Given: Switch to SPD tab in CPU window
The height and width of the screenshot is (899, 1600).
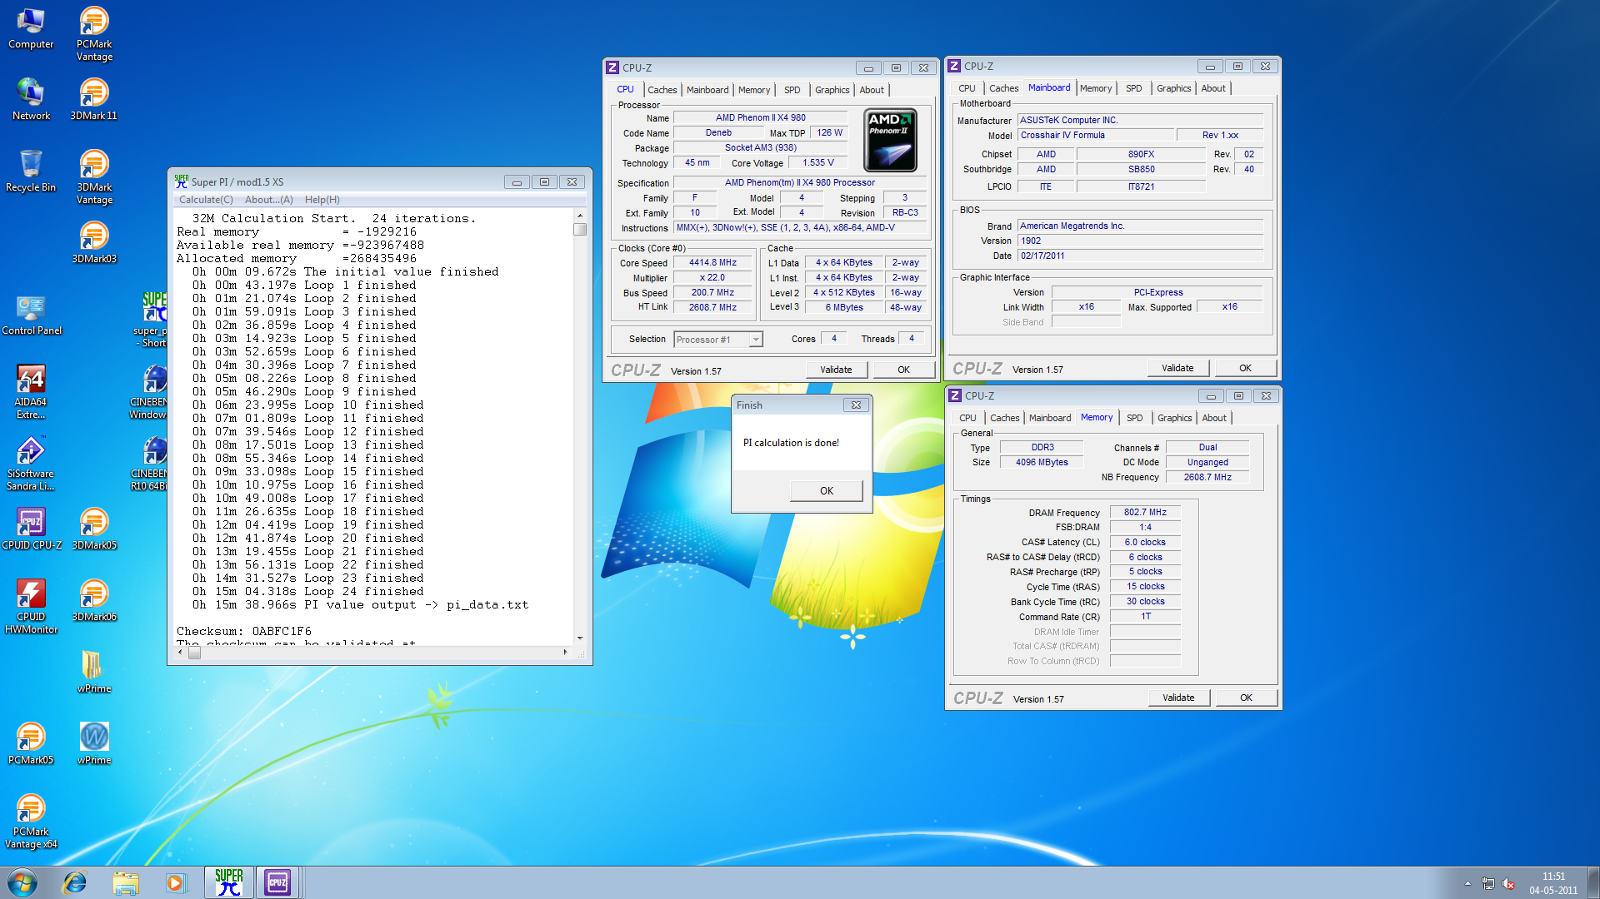Looking at the screenshot, I should [x=792, y=90].
